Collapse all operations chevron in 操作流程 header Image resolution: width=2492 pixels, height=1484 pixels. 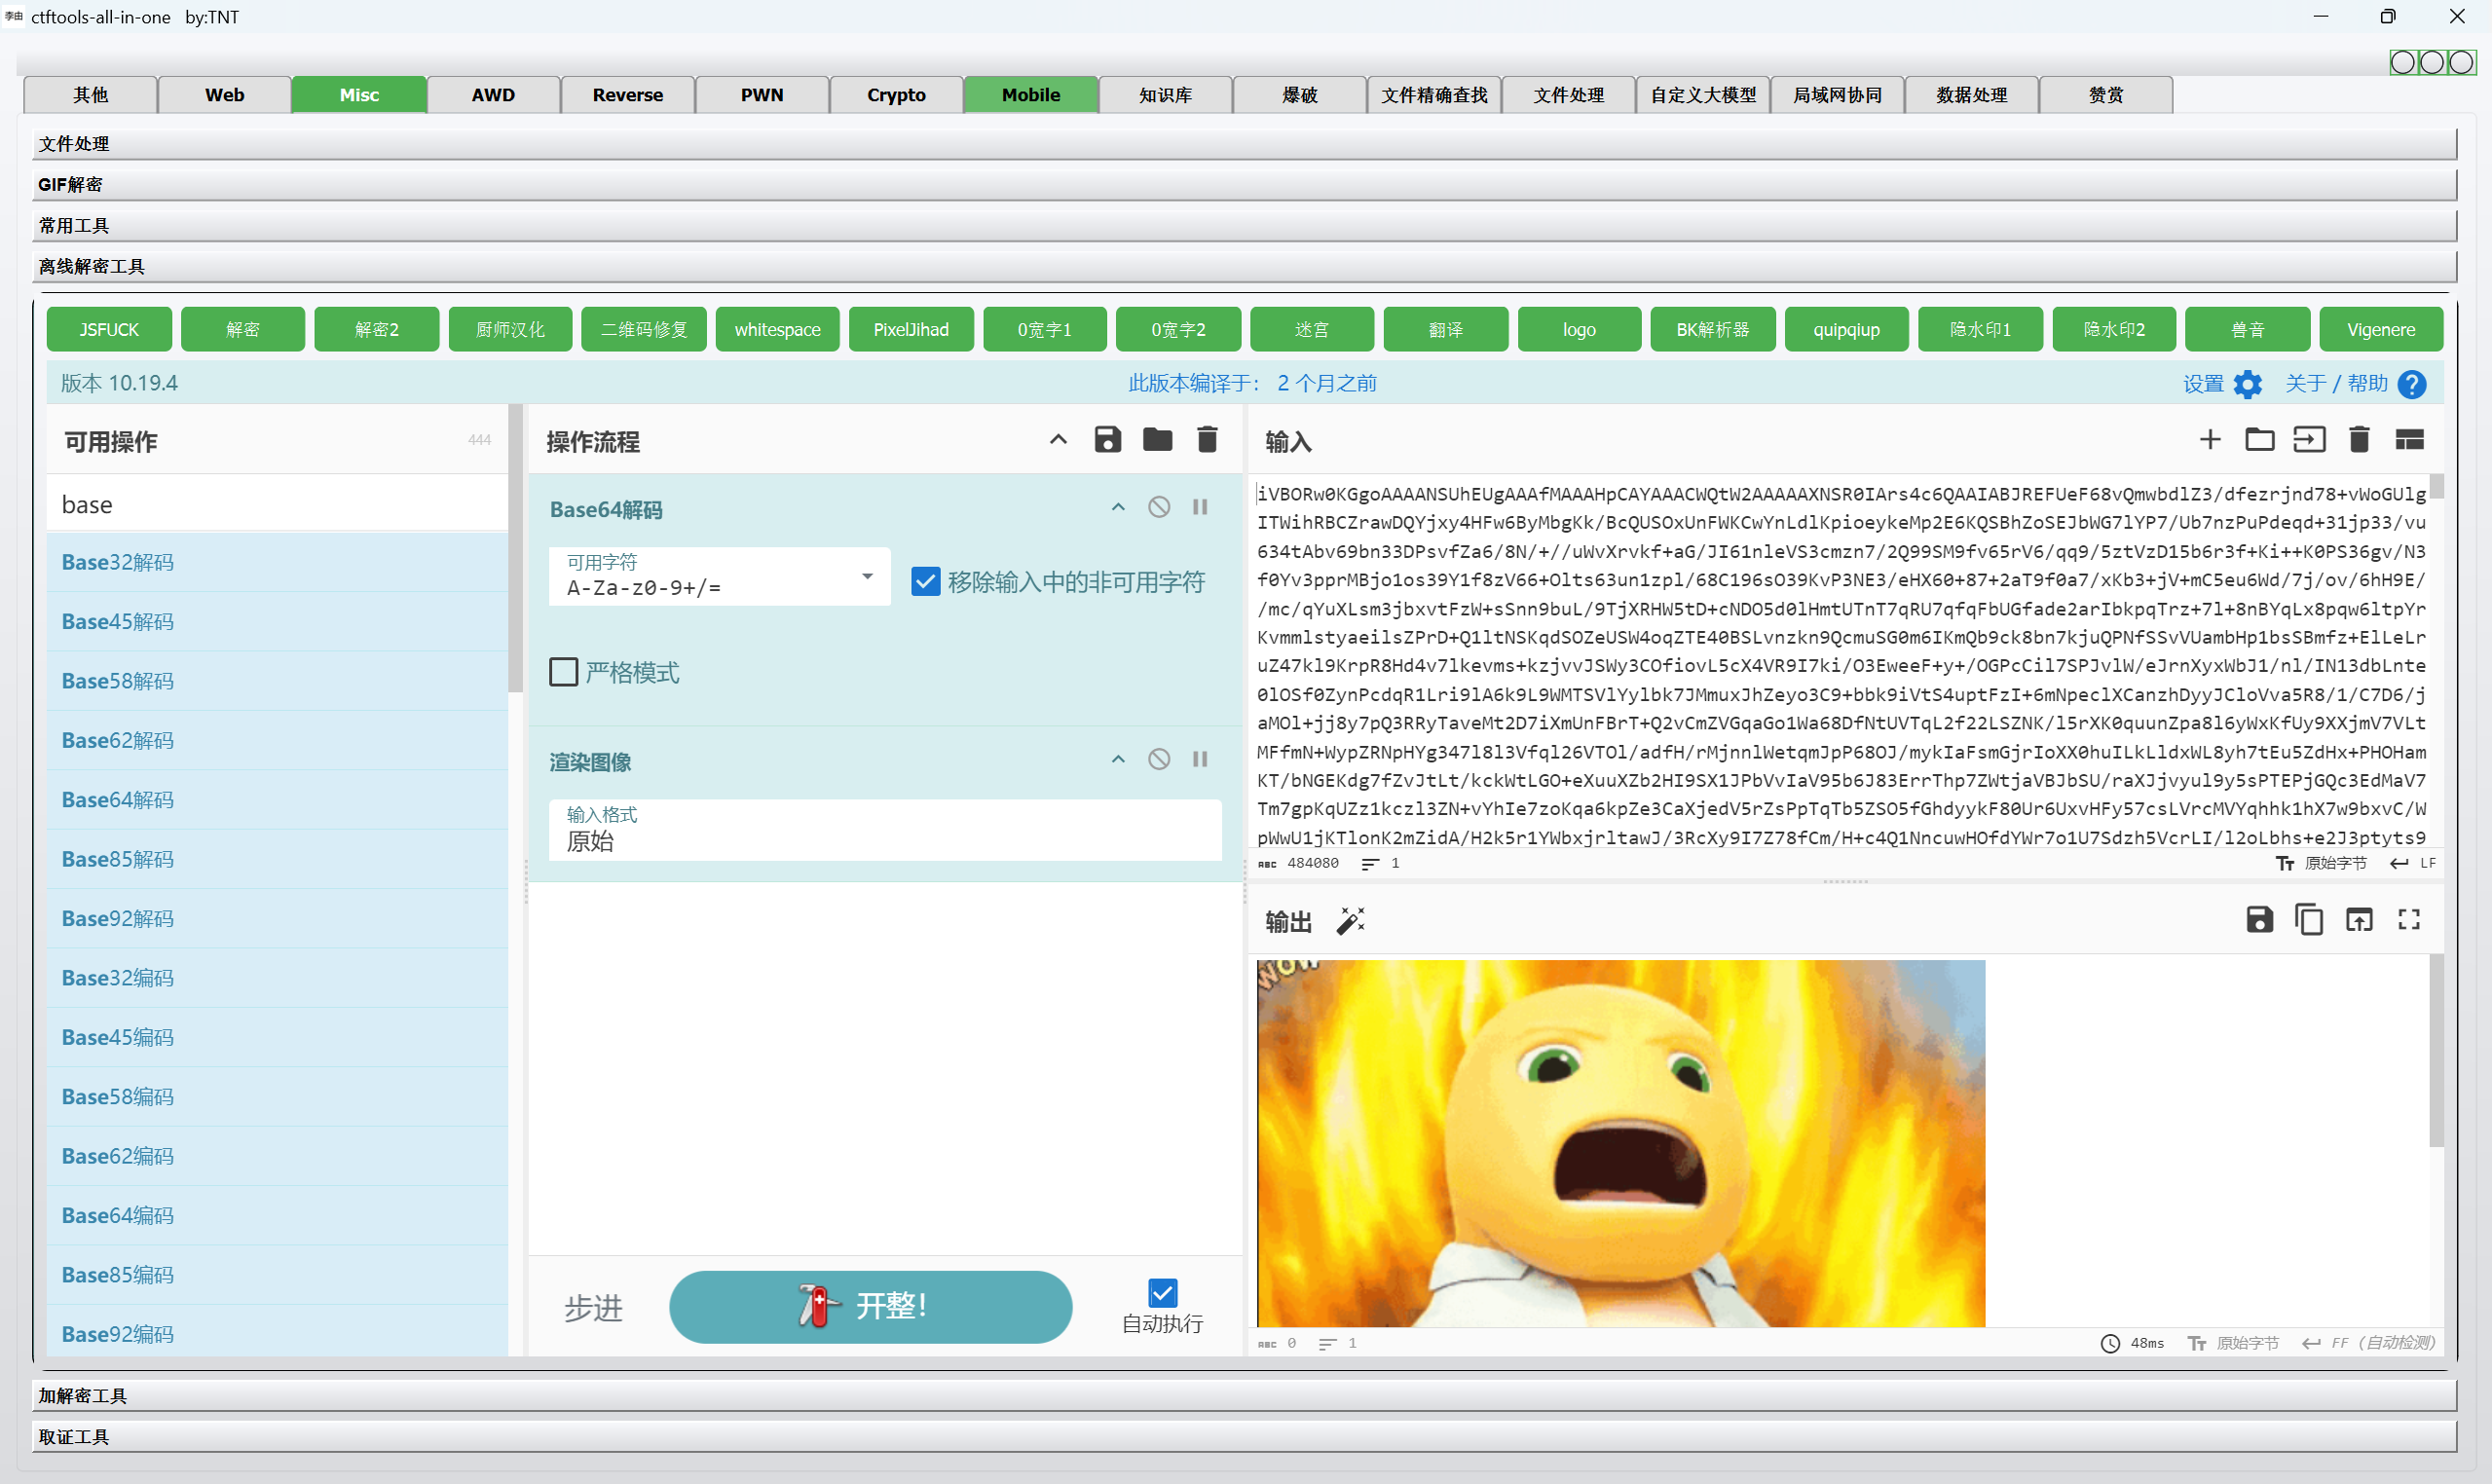click(x=1058, y=440)
